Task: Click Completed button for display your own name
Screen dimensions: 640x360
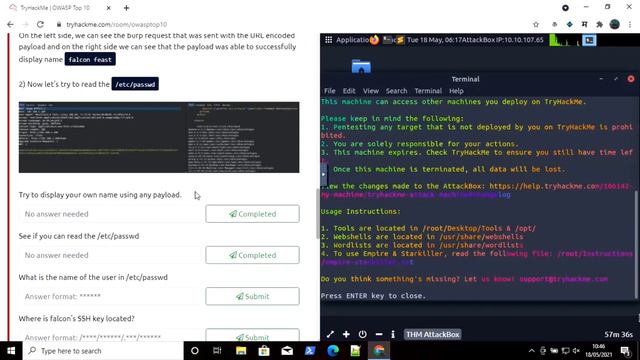Action: (252, 214)
